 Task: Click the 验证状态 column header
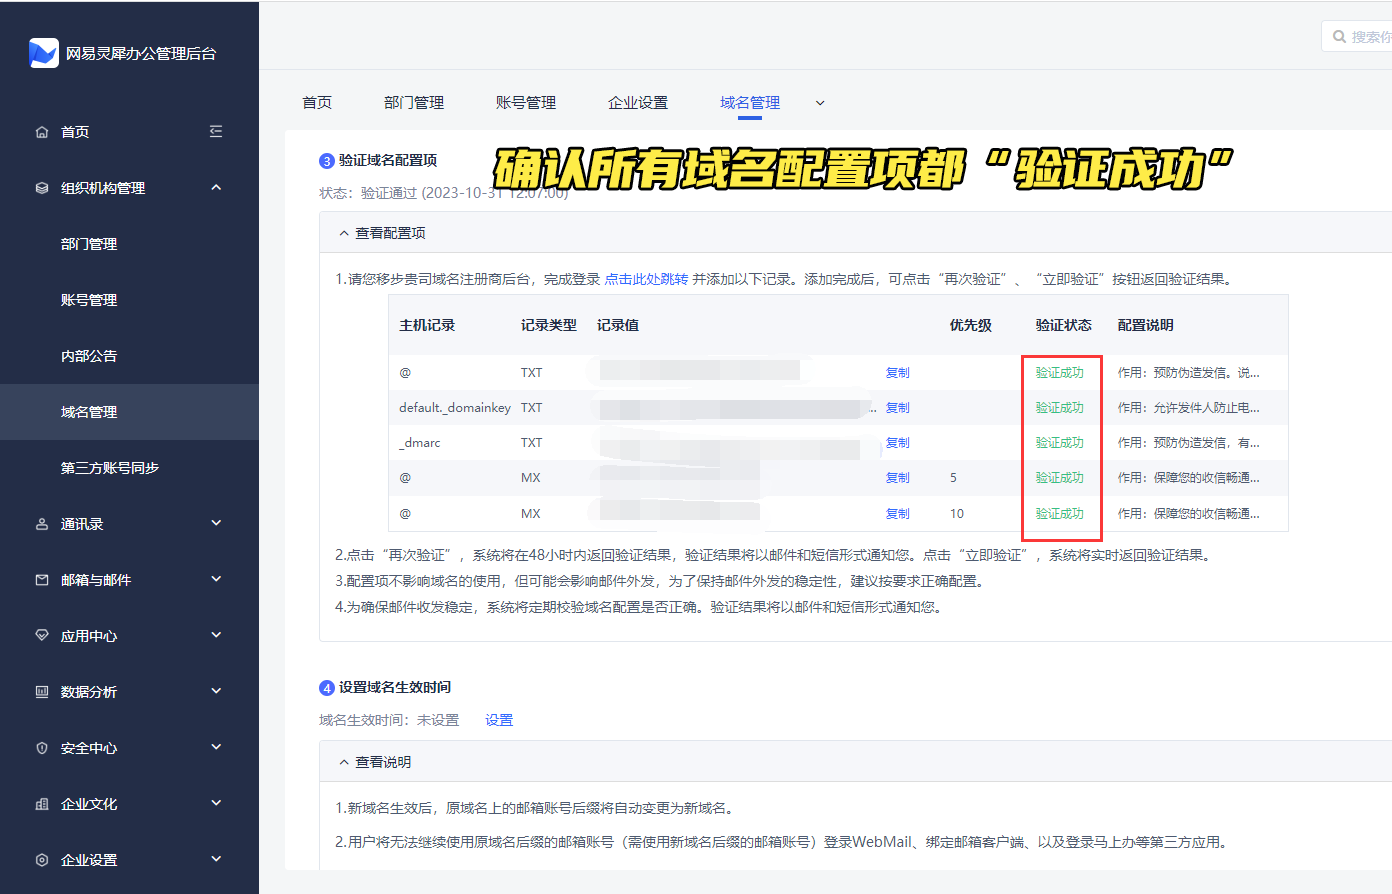tap(1064, 325)
